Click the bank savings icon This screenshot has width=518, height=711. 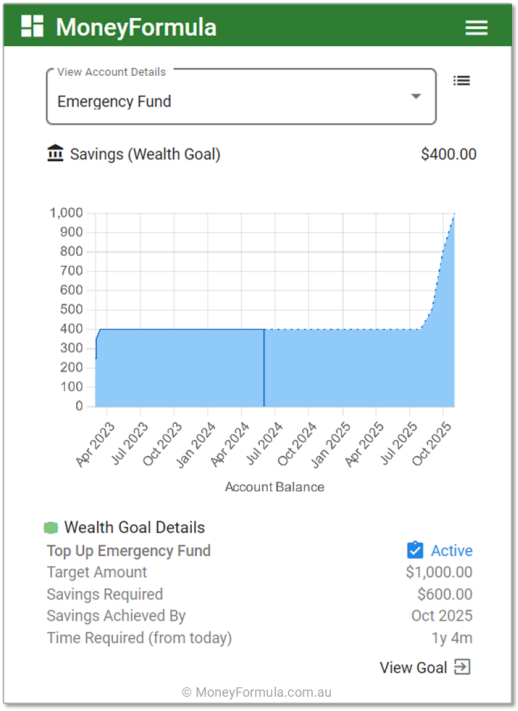click(55, 153)
